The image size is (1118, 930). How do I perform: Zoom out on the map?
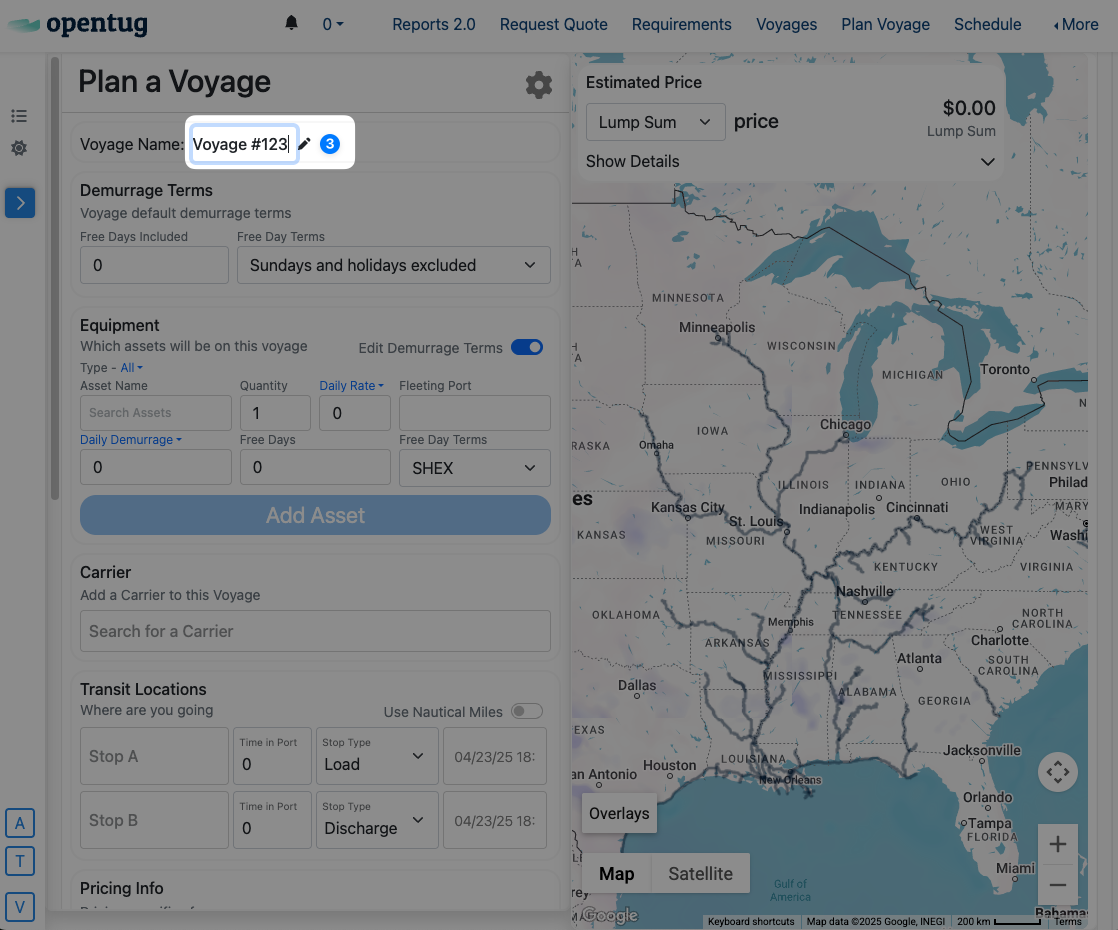[x=1057, y=885]
